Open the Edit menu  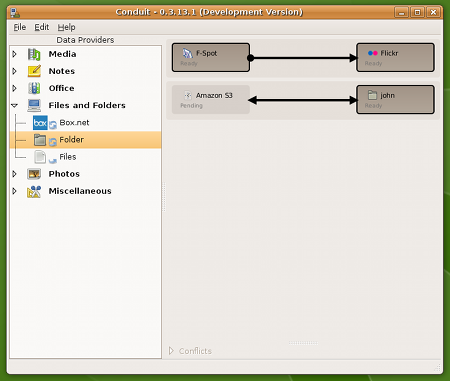(42, 27)
